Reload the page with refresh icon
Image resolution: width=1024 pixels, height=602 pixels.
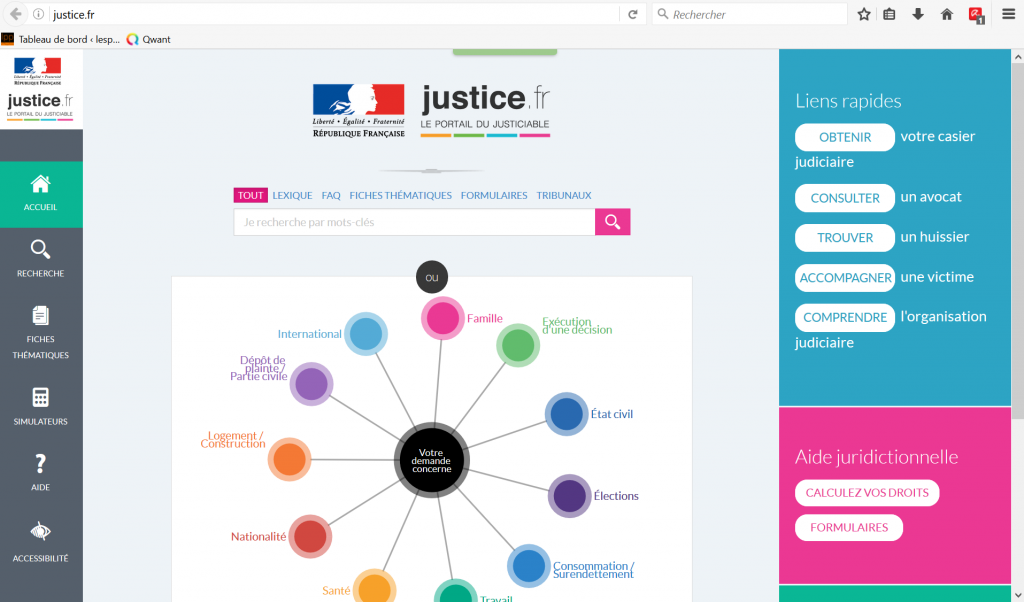click(x=632, y=14)
